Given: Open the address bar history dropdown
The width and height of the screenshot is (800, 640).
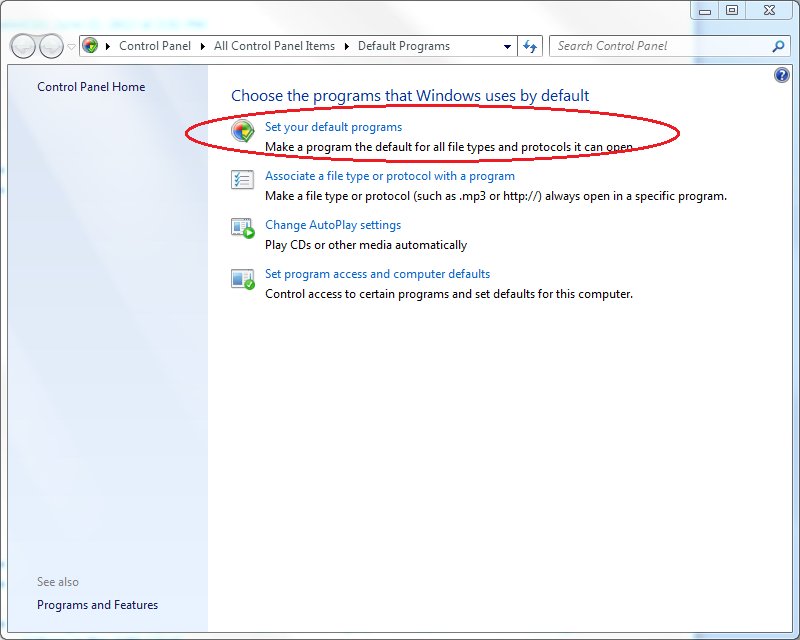Looking at the screenshot, I should pyautogui.click(x=507, y=46).
